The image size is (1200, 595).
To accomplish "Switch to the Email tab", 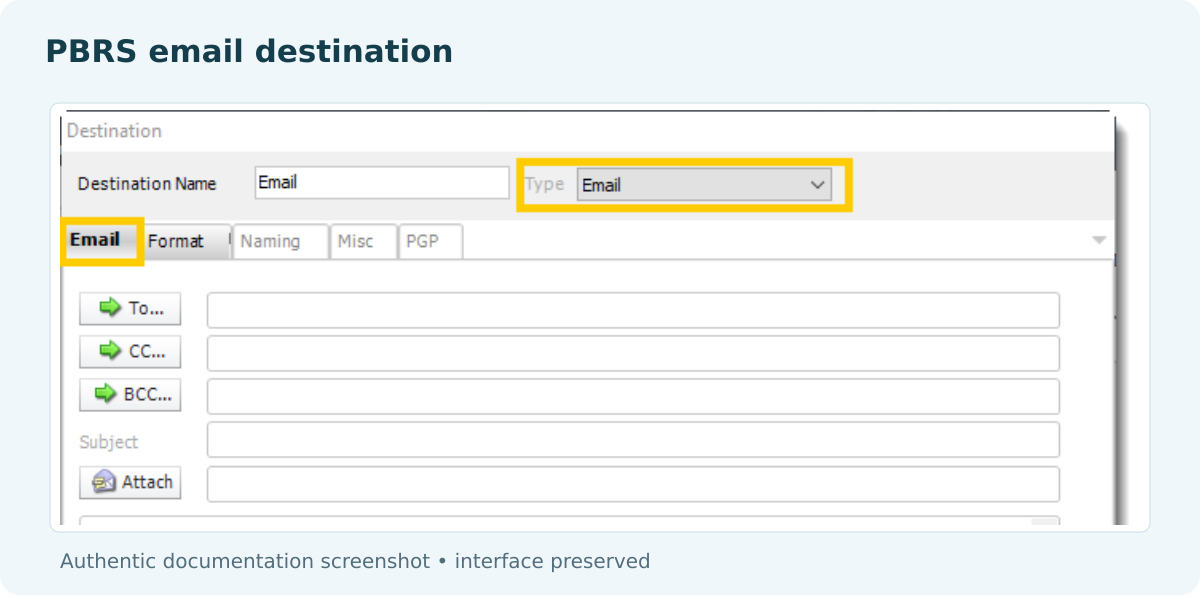I will pyautogui.click(x=99, y=240).
